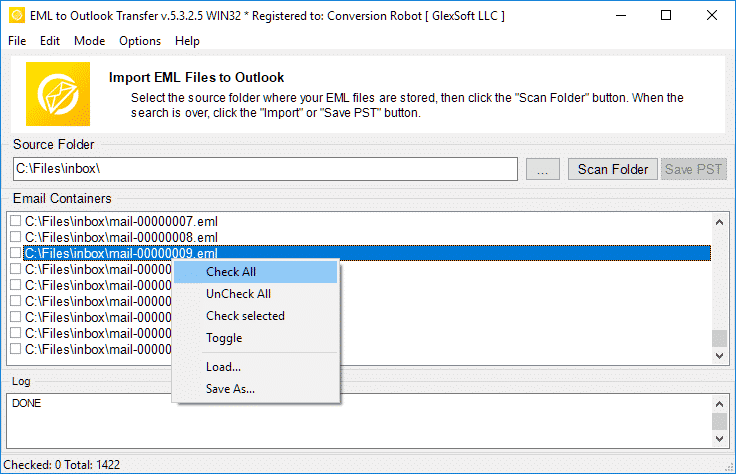
Task: Select Check selected in context menu
Action: click(255, 316)
